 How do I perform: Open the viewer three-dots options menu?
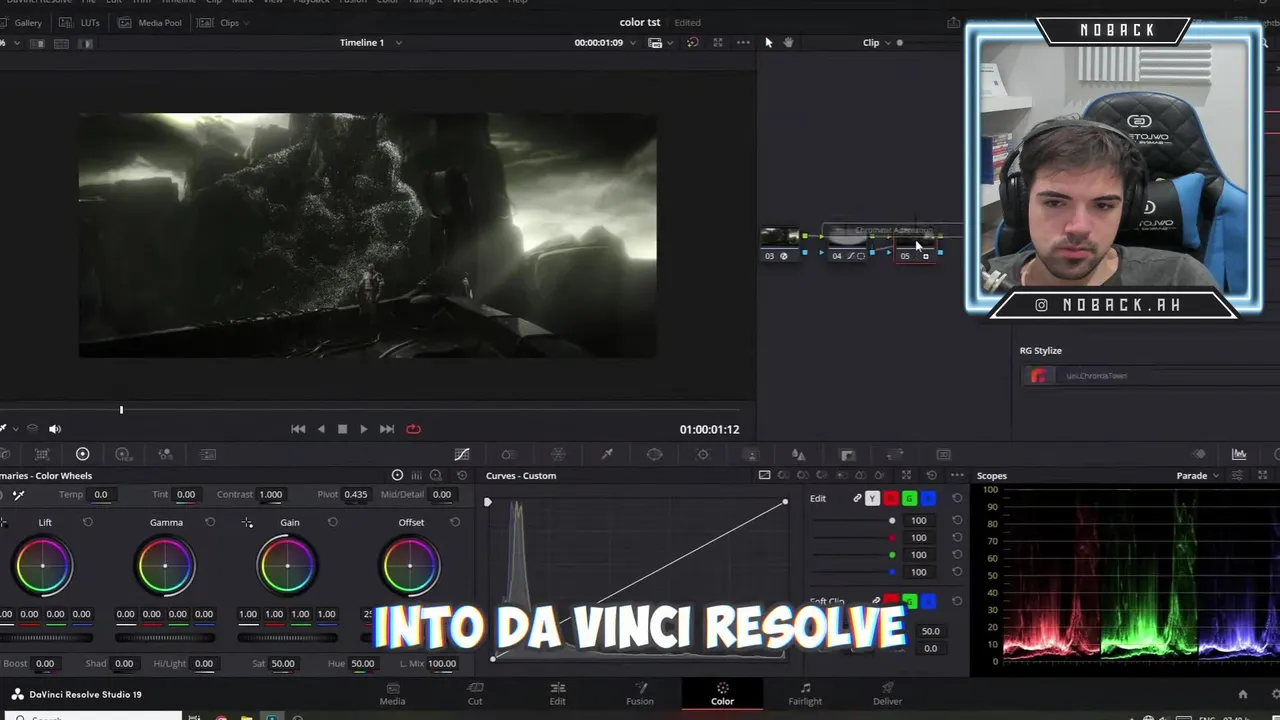[x=743, y=42]
